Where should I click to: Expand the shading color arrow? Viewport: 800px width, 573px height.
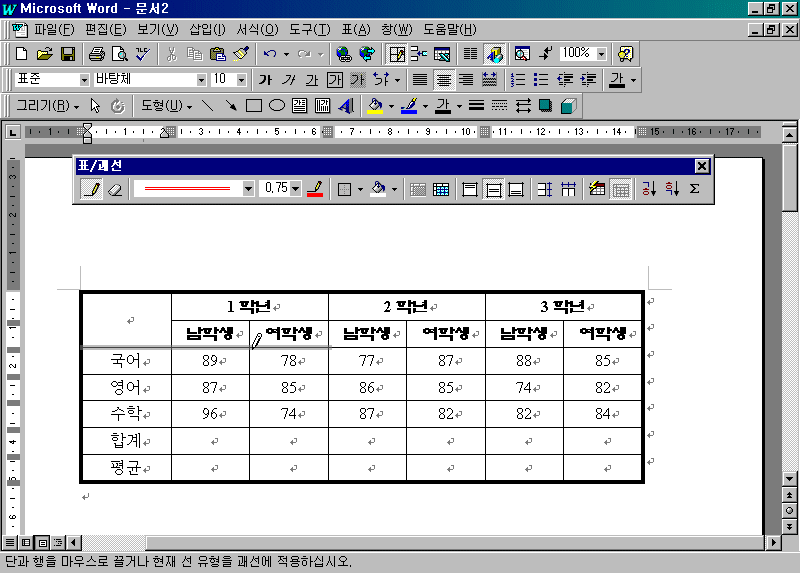394,189
